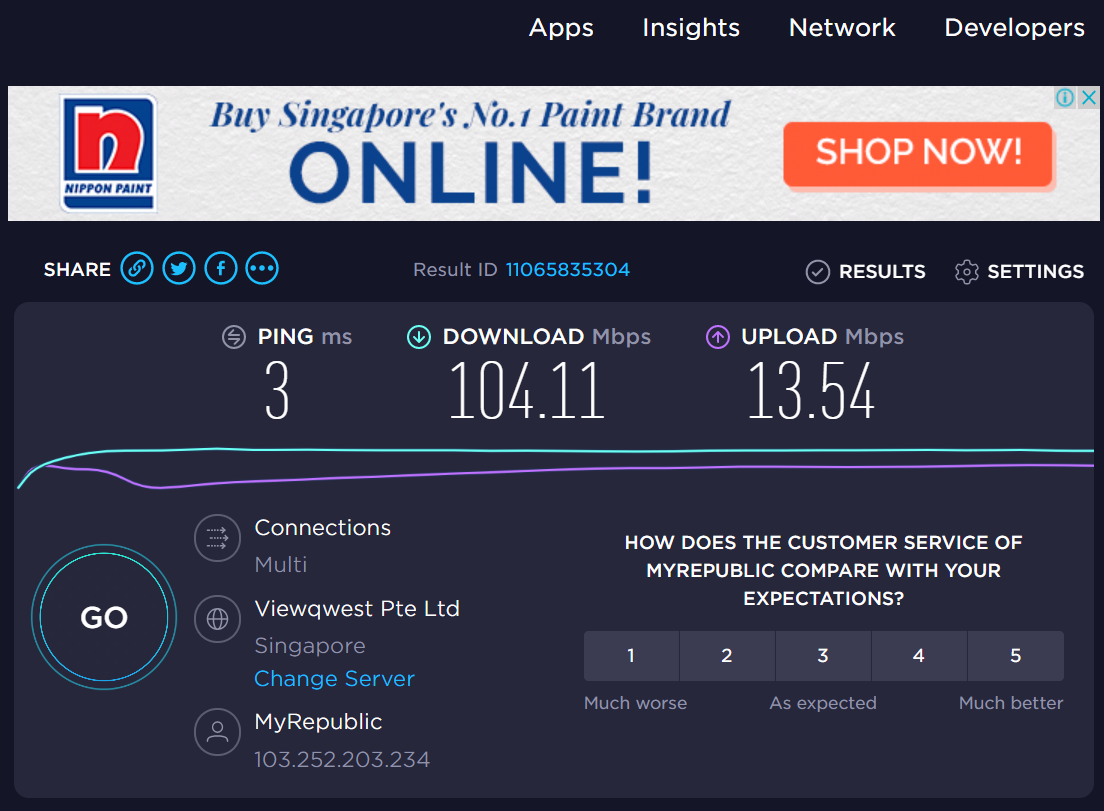1104x811 pixels.
Task: Rate customer service 4
Action: [919, 656]
